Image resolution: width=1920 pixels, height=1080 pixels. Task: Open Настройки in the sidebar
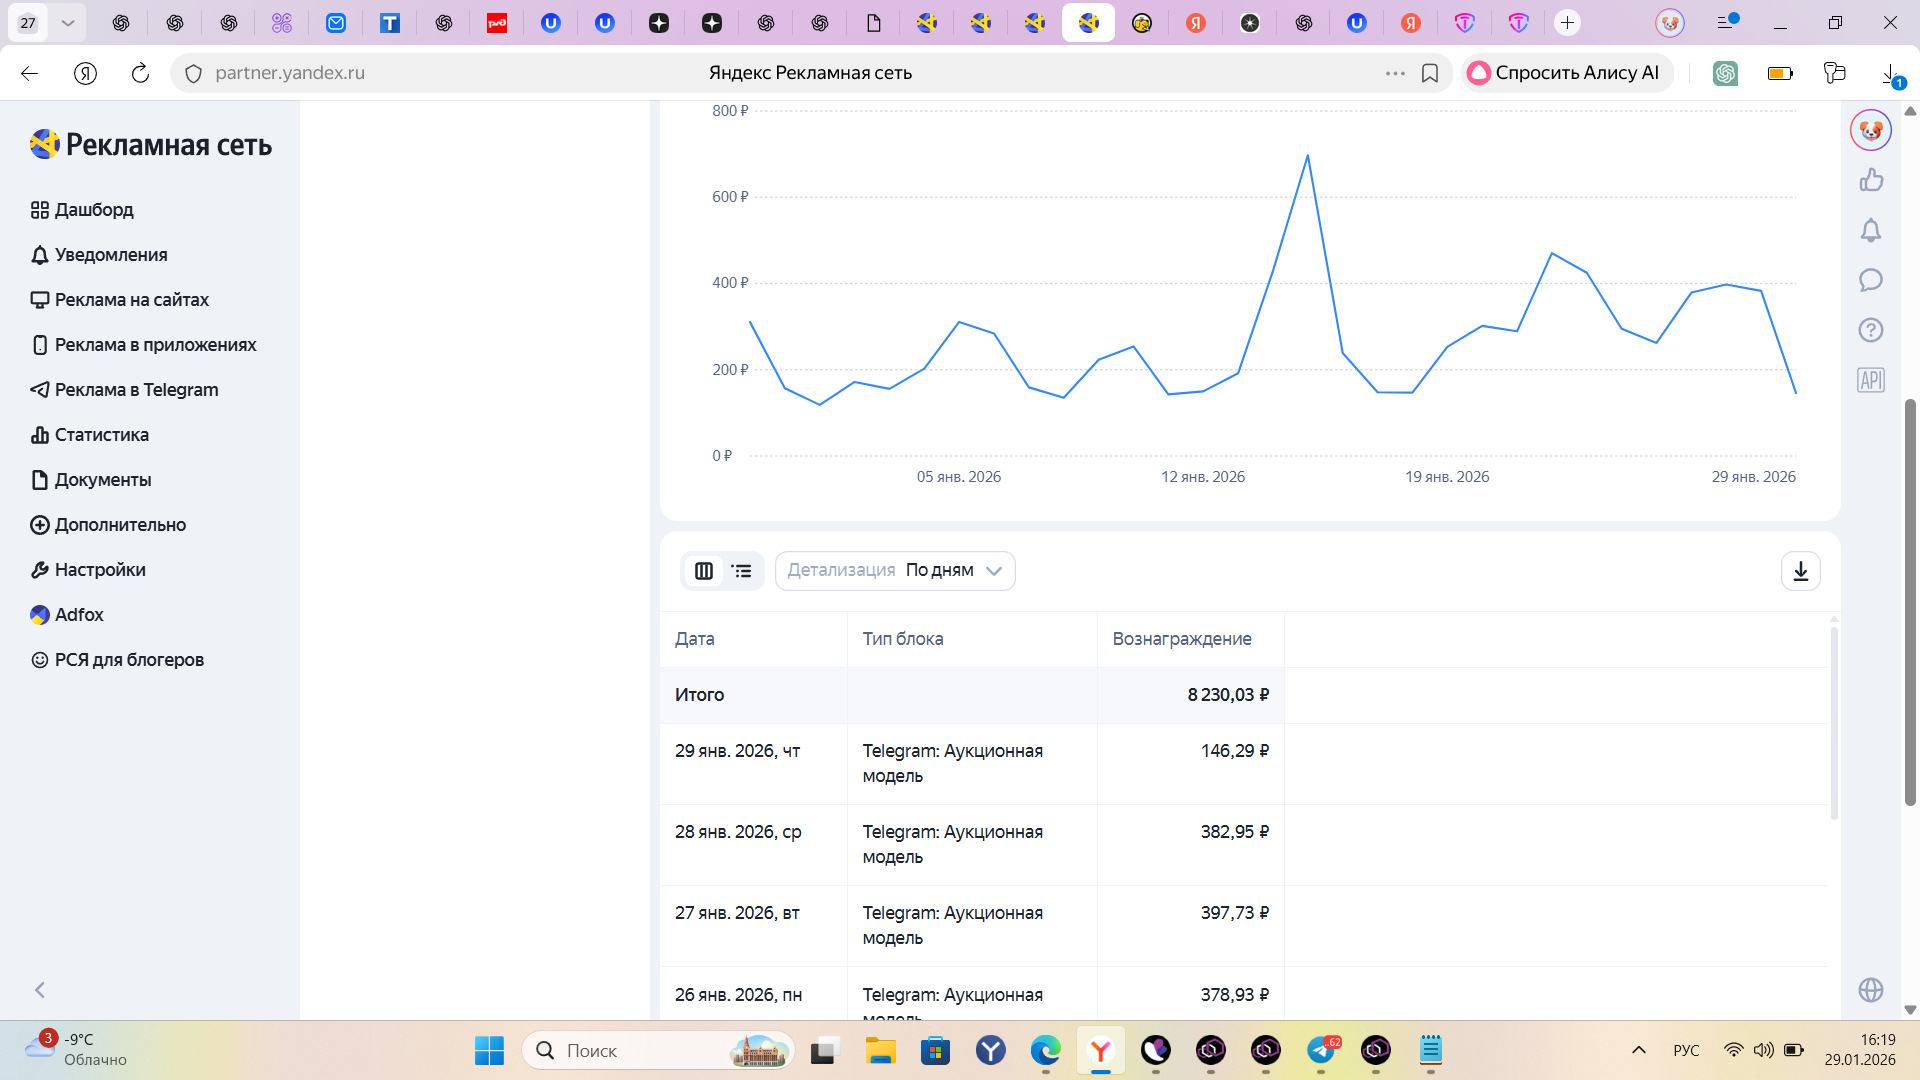click(100, 570)
